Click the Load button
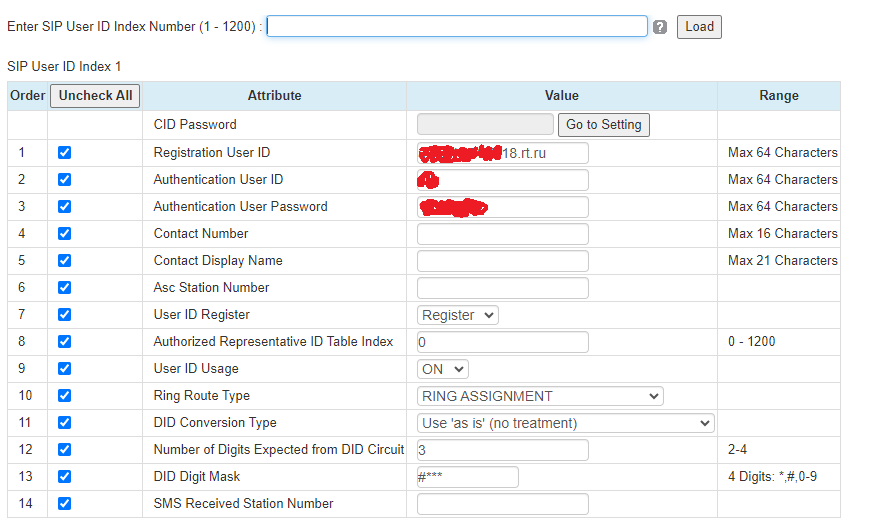 pyautogui.click(x=699, y=27)
